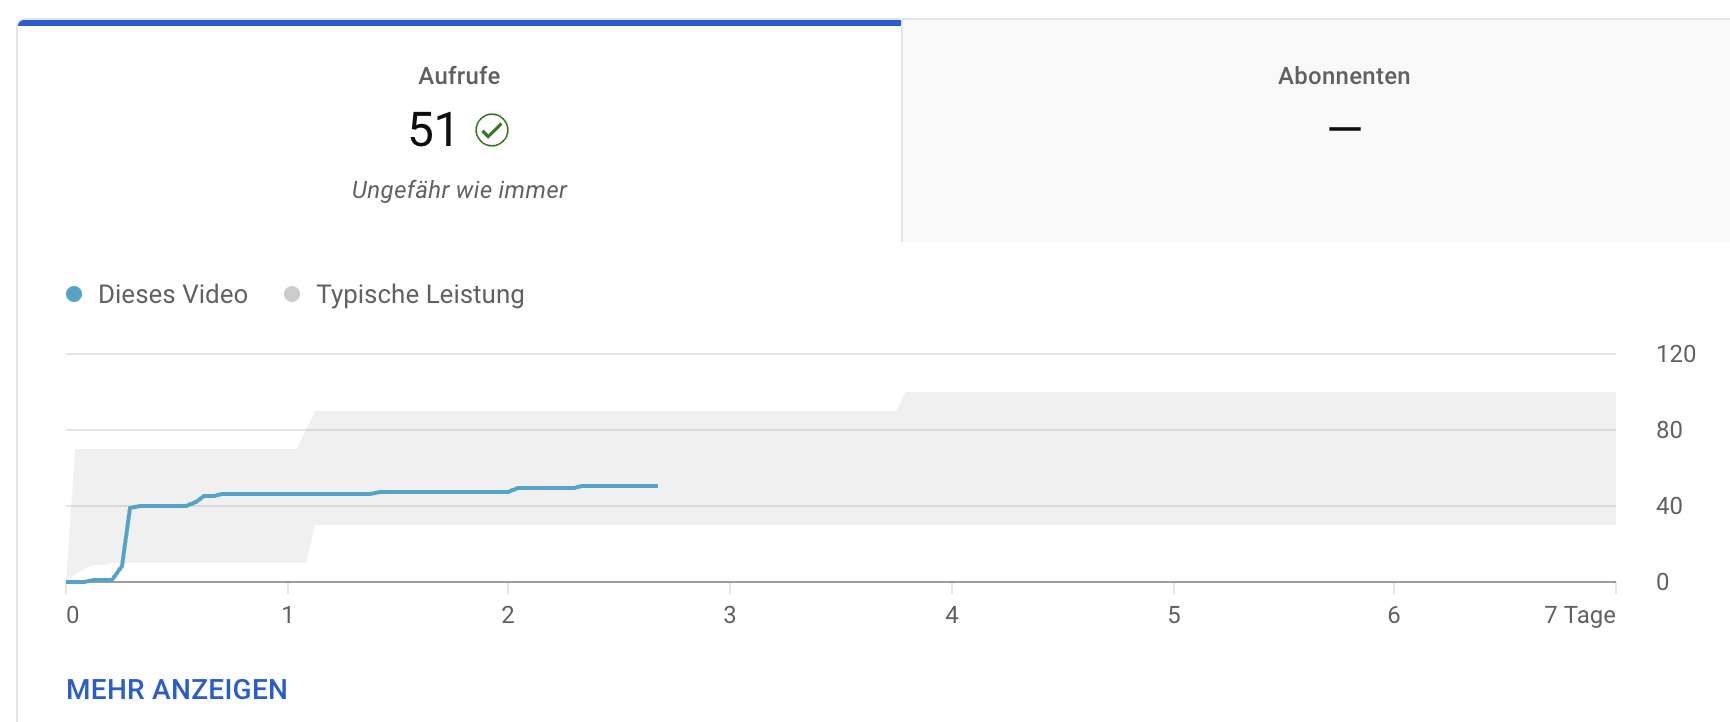This screenshot has width=1730, height=722.
Task: Select the Typische Leistung legend label
Action: (420, 294)
